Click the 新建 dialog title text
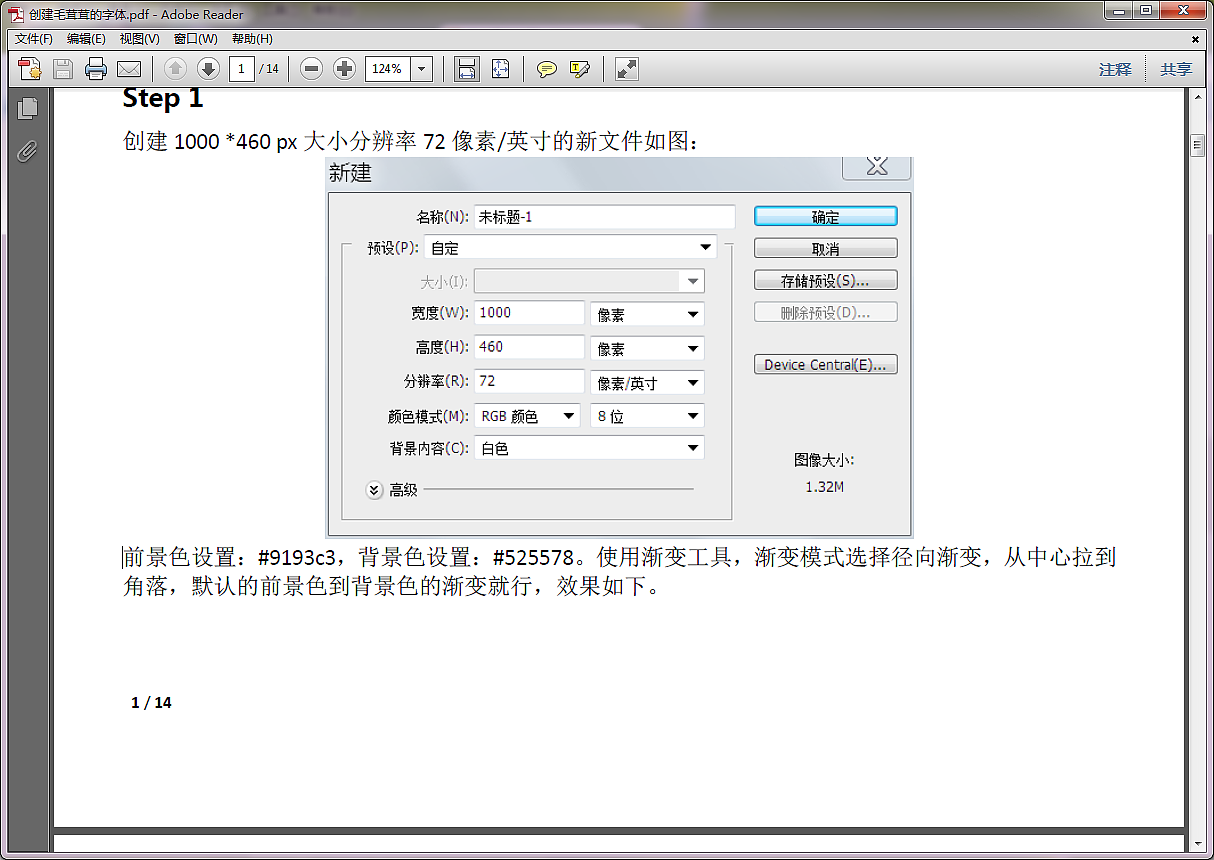 coord(350,173)
